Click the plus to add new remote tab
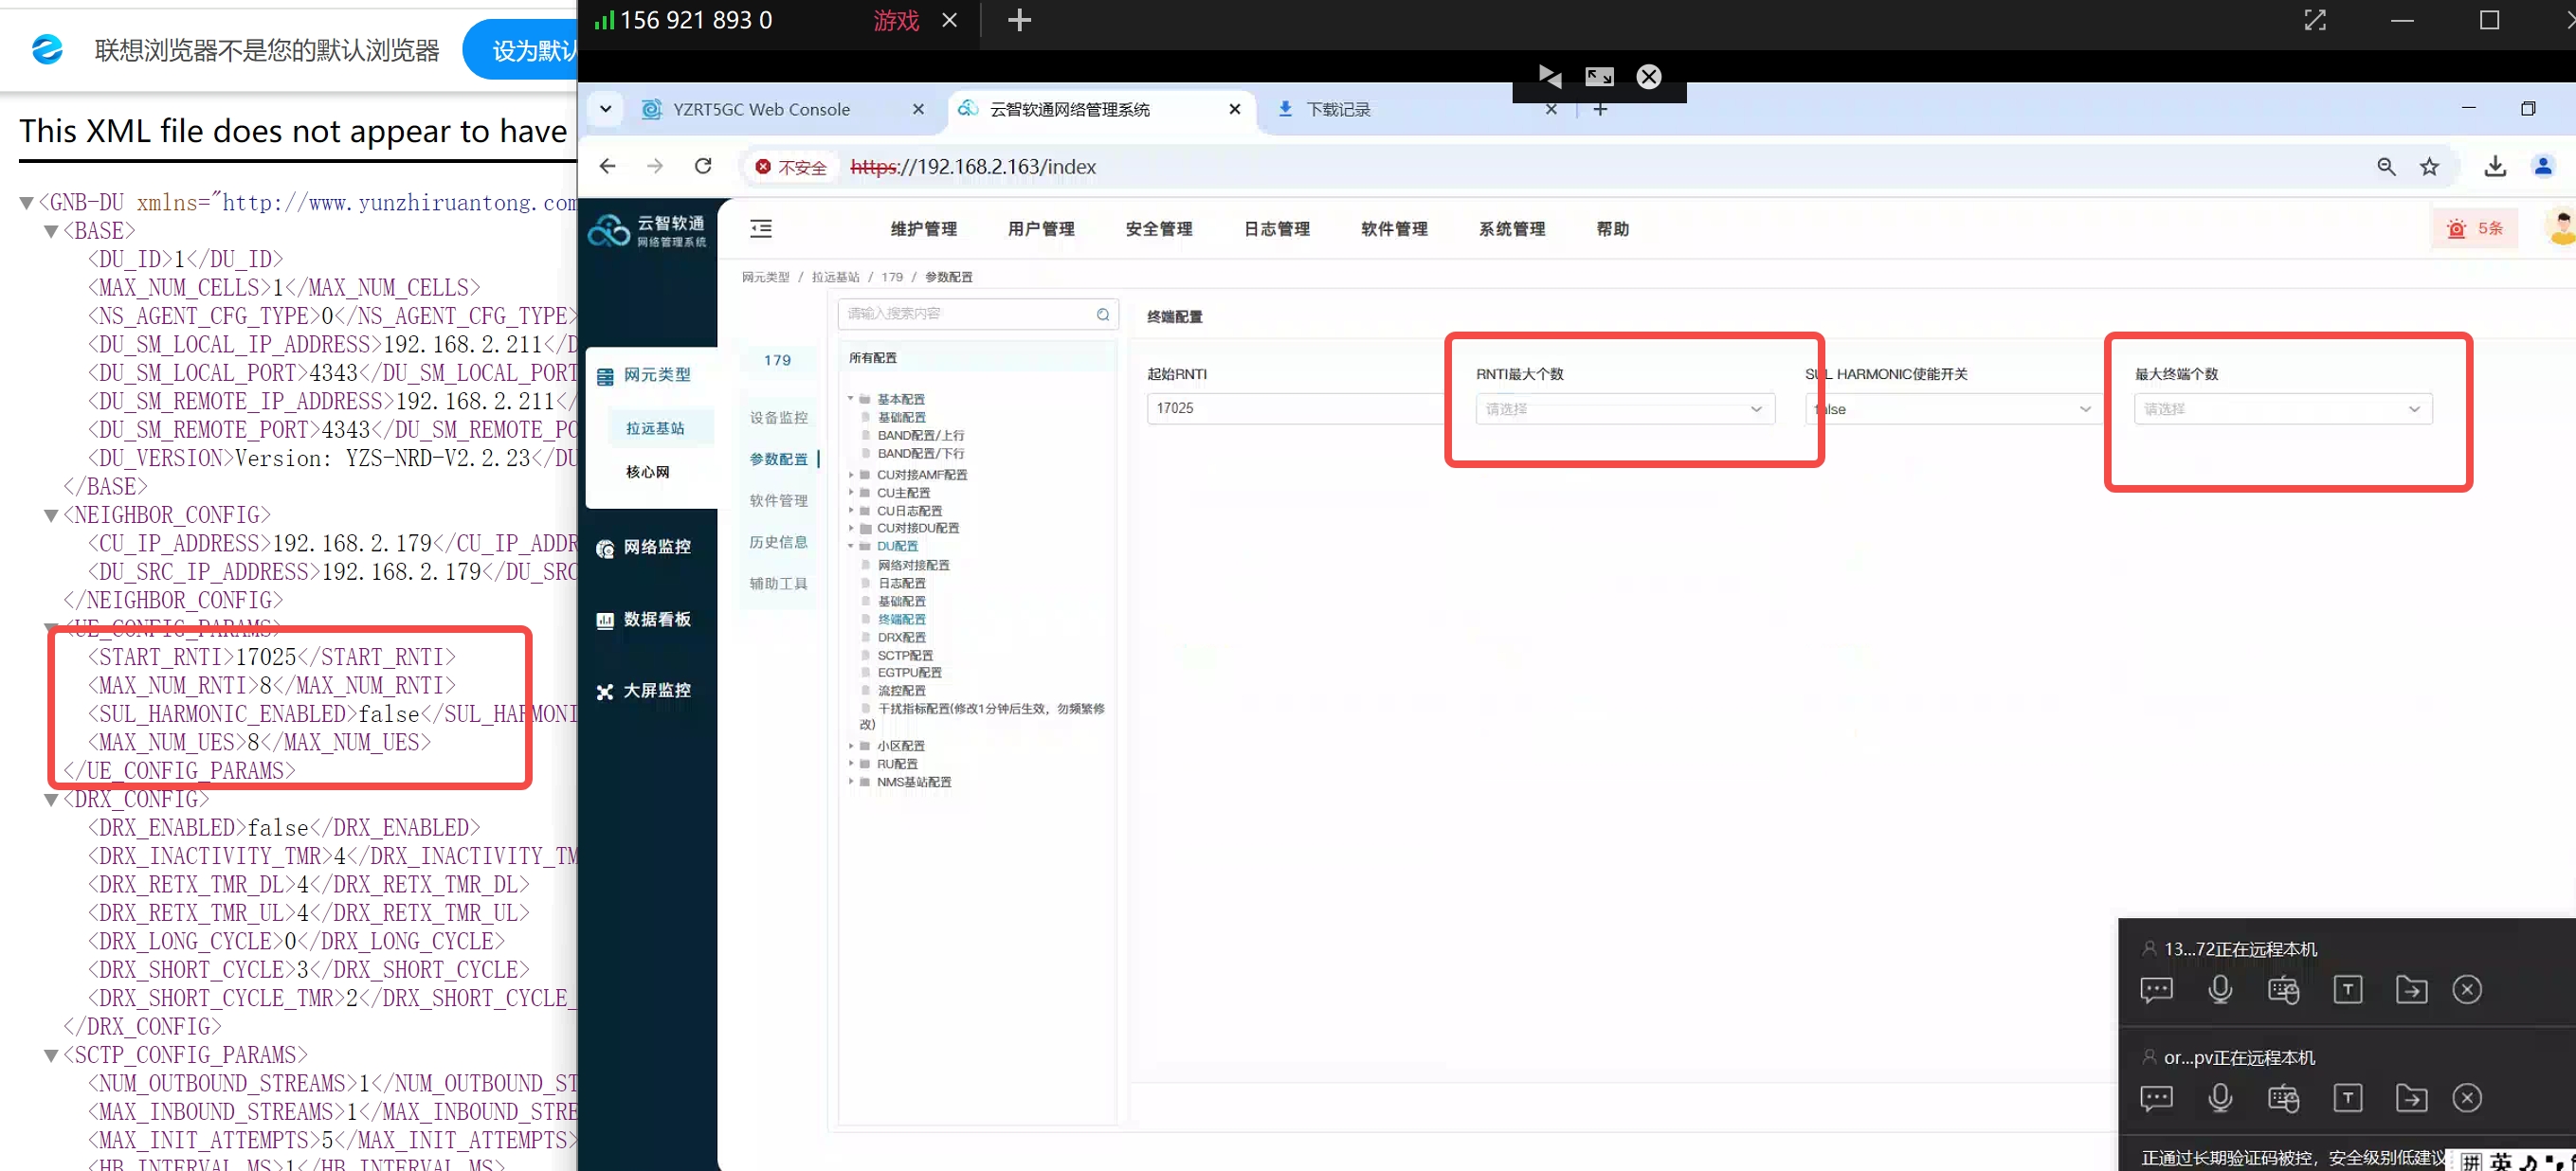 pyautogui.click(x=1019, y=20)
